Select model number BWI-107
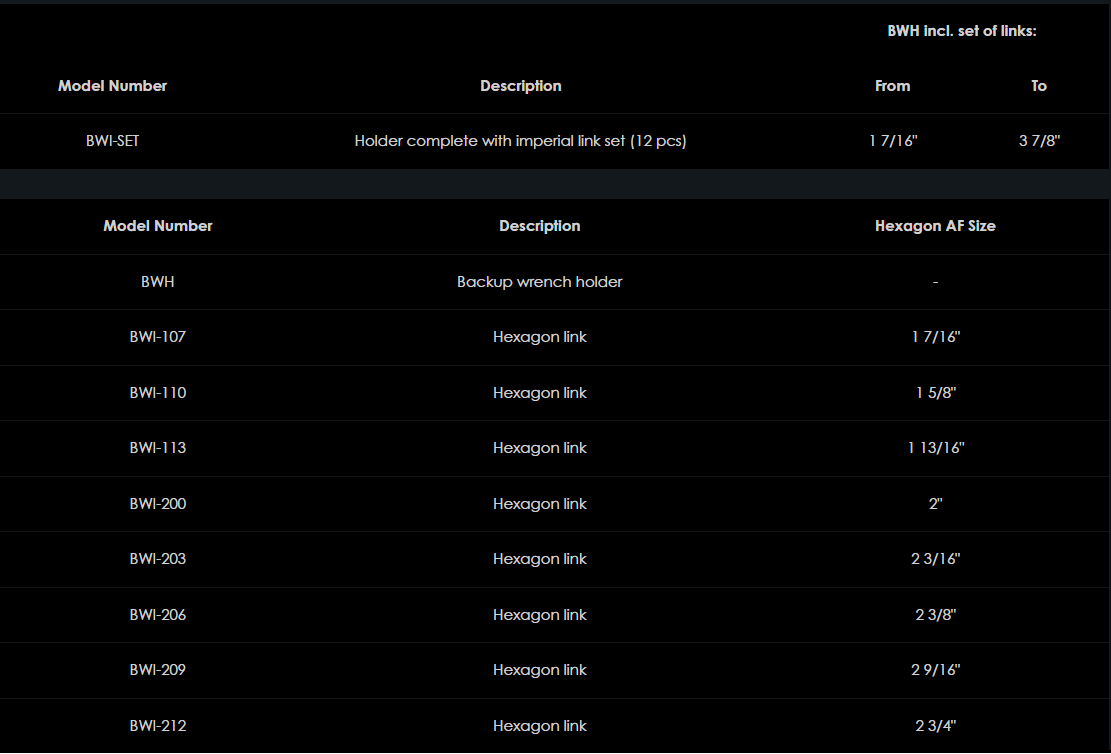Screen dimensions: 1111x754 click(x=158, y=337)
